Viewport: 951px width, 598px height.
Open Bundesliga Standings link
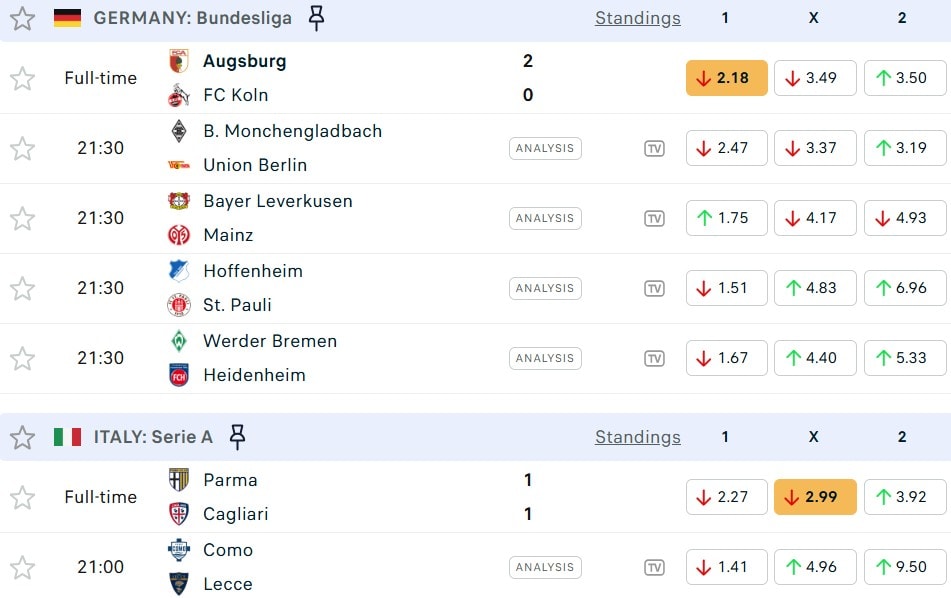pyautogui.click(x=637, y=18)
